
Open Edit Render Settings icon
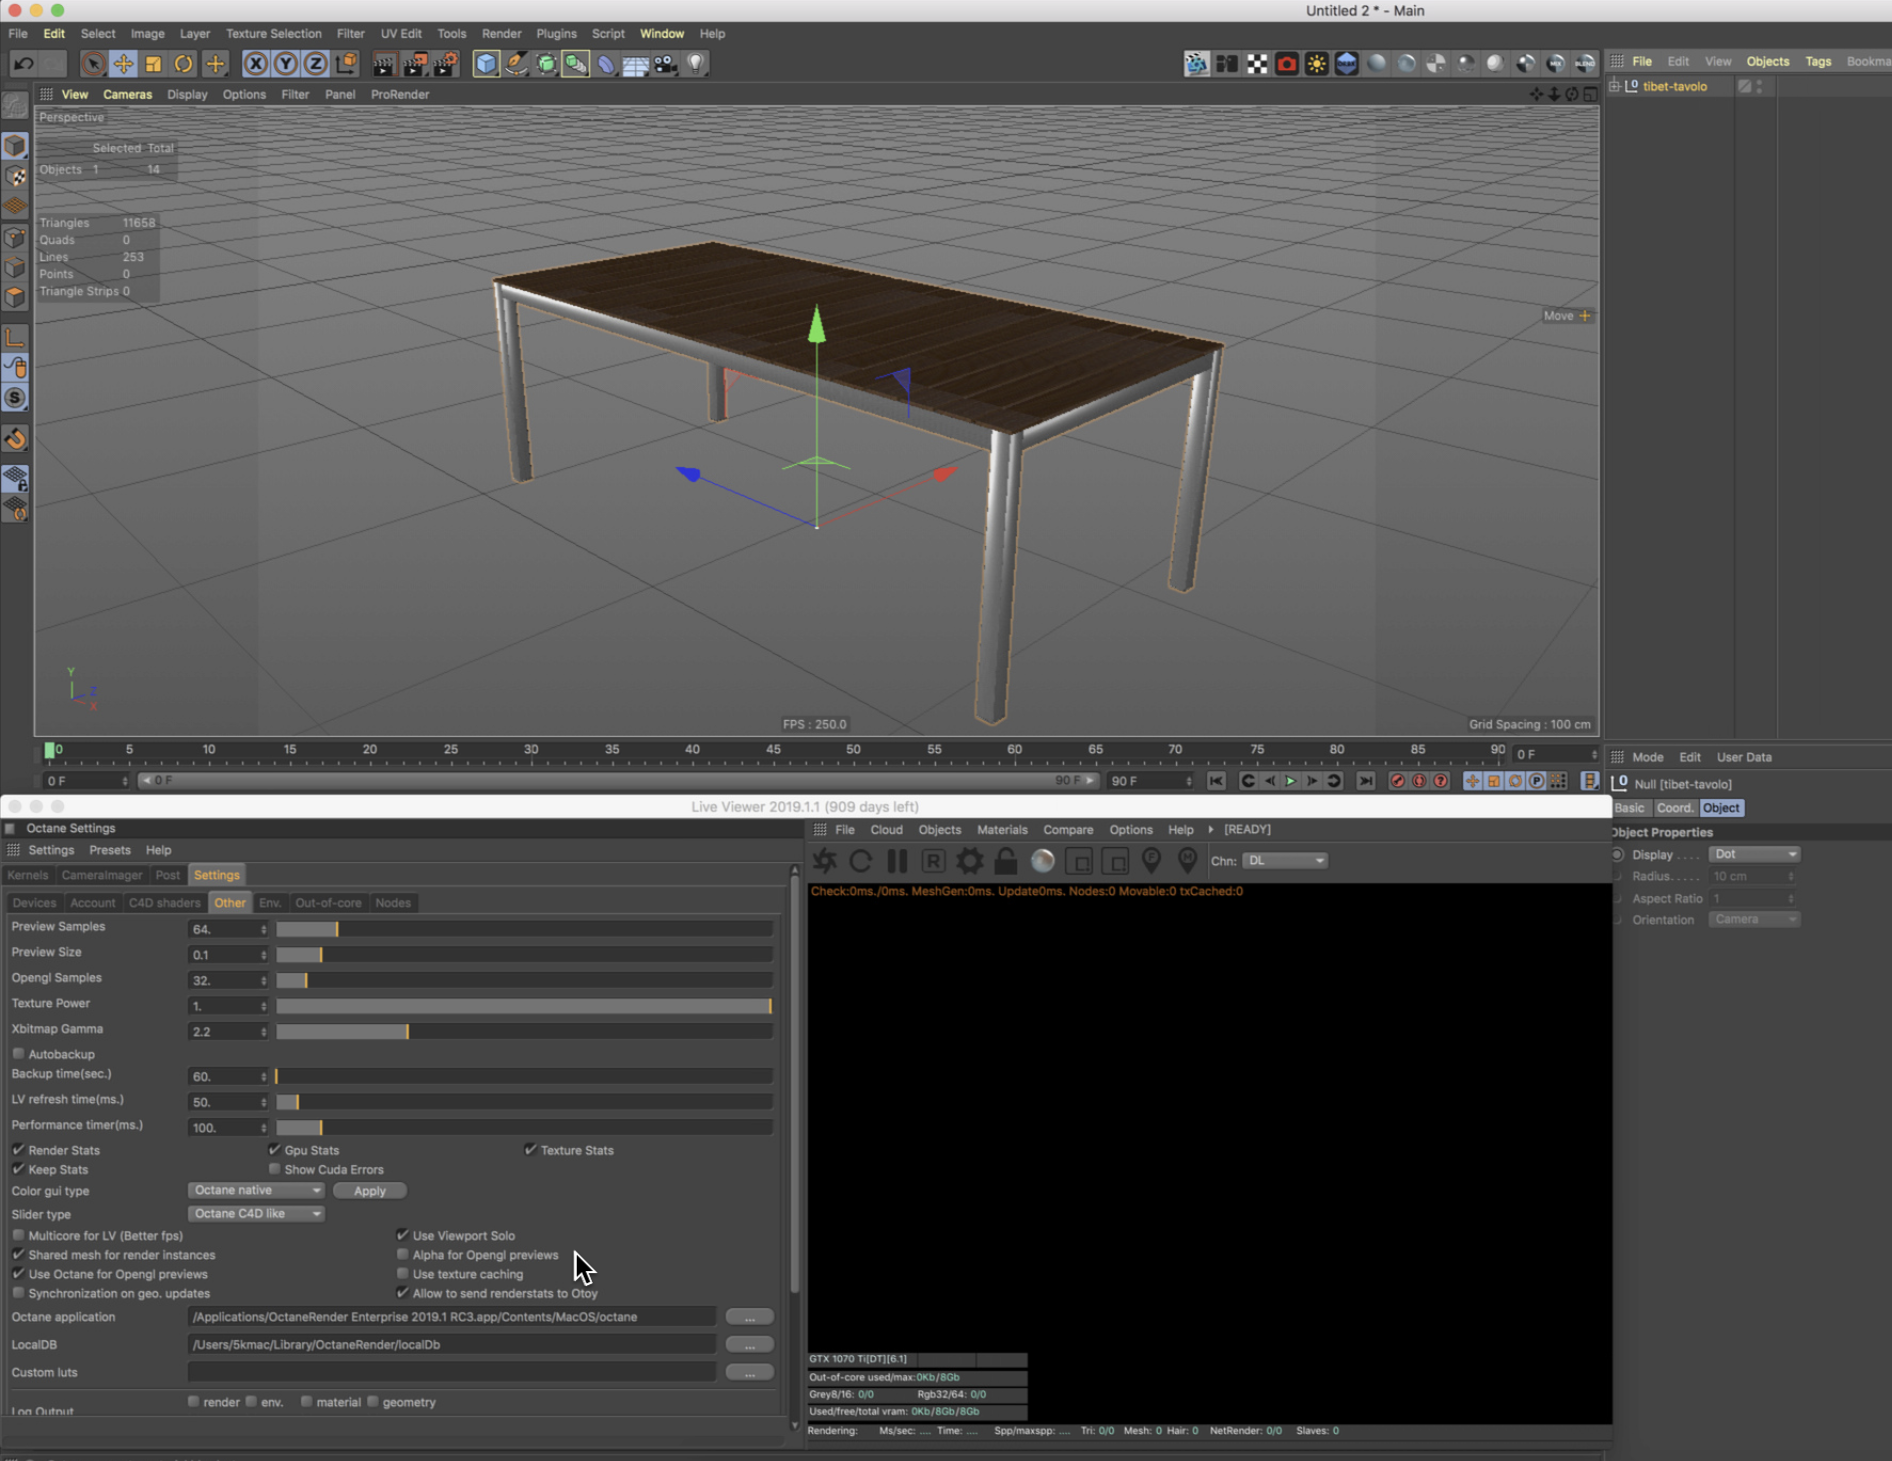(445, 64)
